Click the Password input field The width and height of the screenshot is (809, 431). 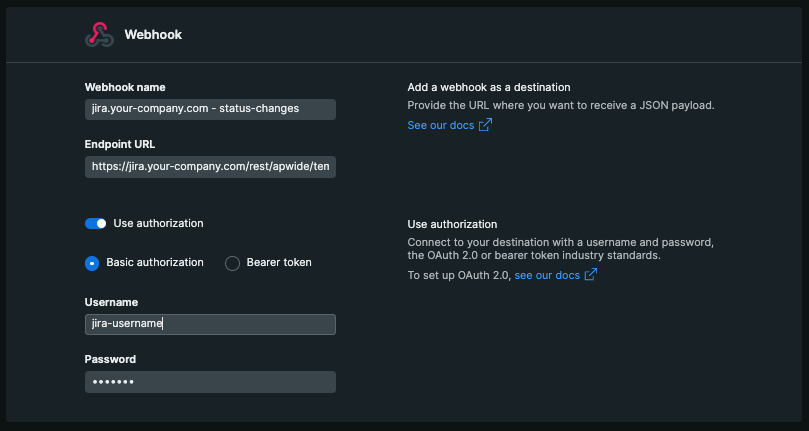coord(210,382)
